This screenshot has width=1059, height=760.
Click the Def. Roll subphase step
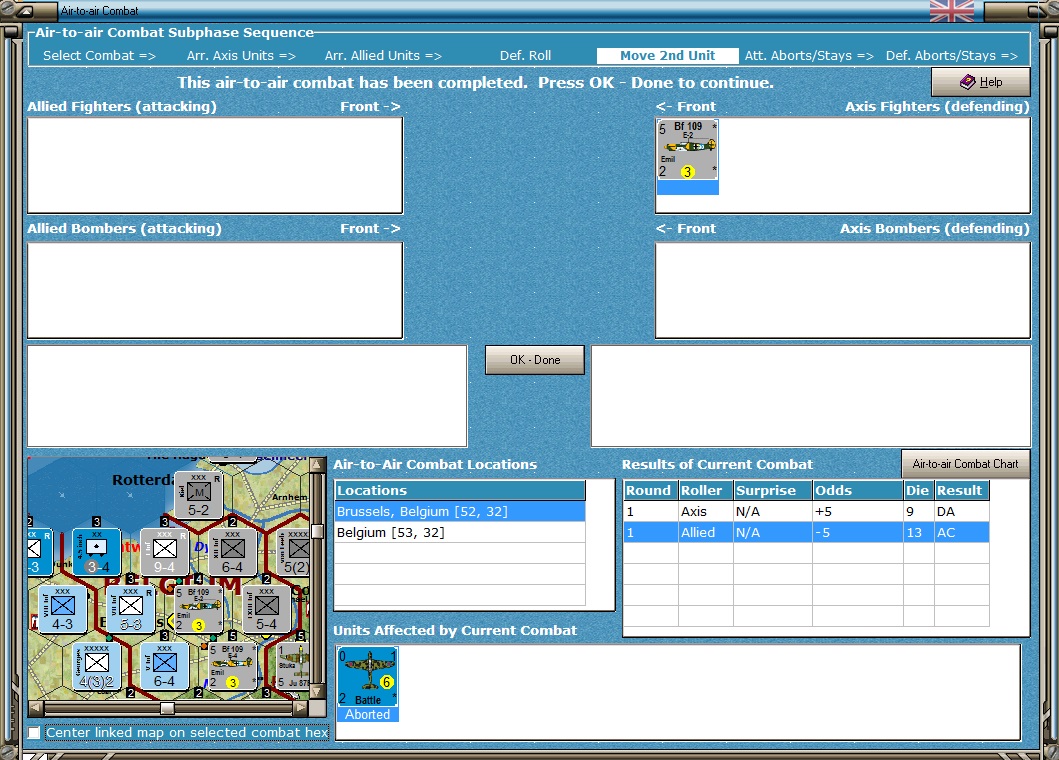525,55
